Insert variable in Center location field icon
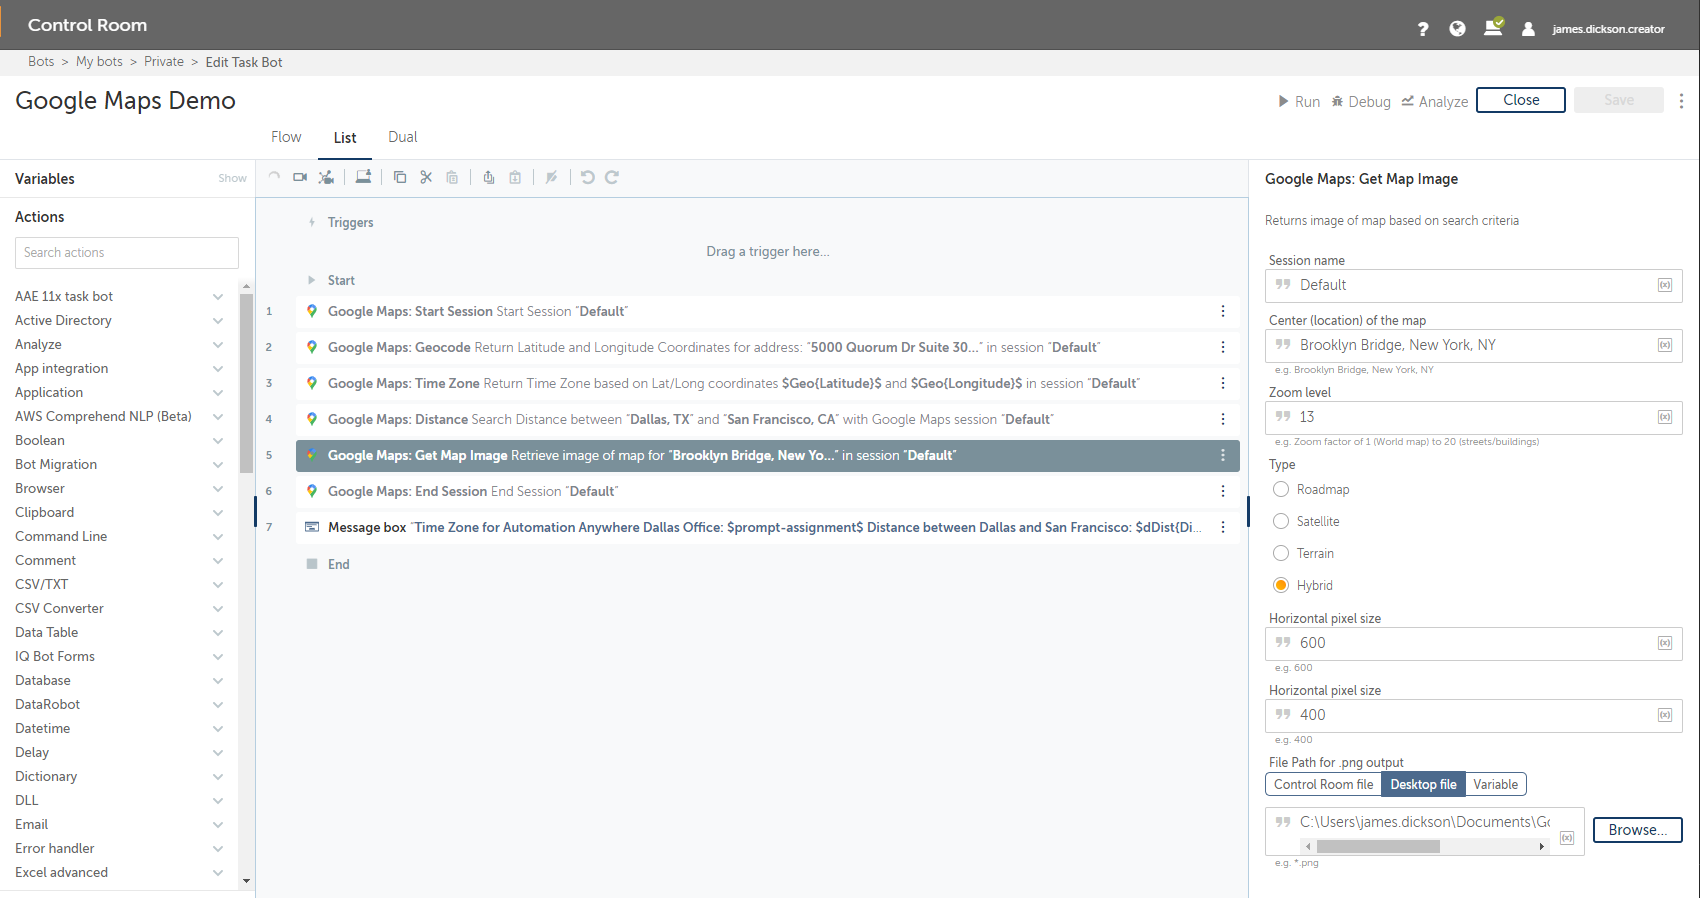Screen dimensions: 1700x898 [1665, 345]
